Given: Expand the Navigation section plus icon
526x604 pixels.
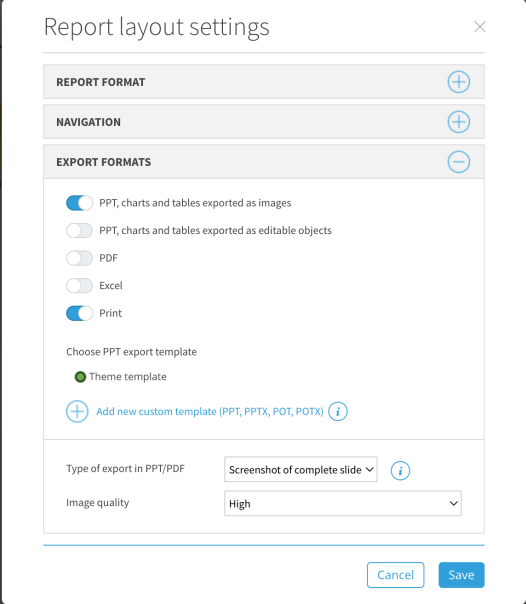Looking at the screenshot, I should [459, 122].
